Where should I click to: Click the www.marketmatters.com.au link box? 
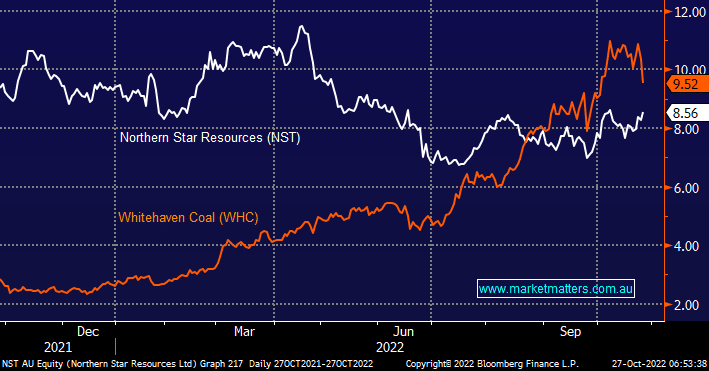[x=556, y=289]
